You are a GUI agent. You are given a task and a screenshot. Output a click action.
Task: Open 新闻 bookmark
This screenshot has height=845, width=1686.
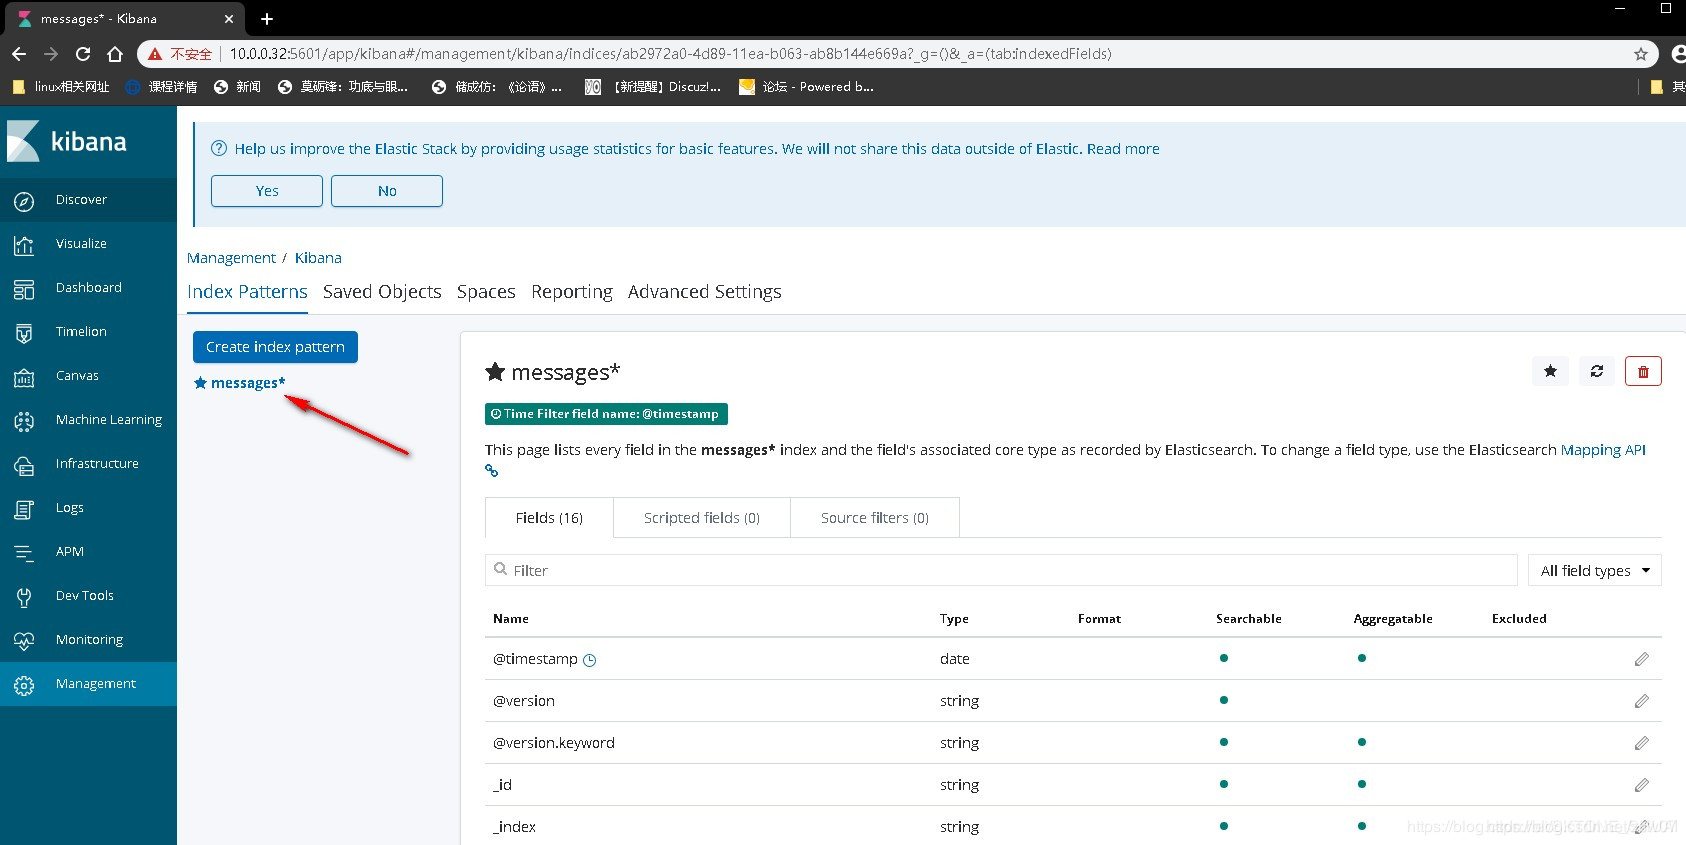[237, 87]
